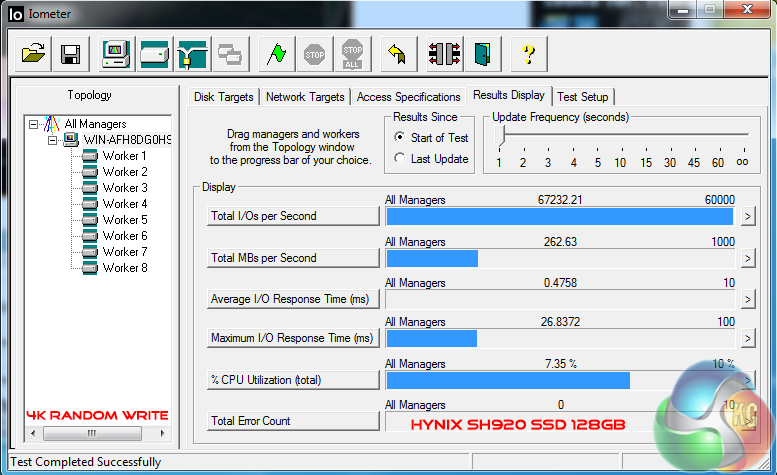Minimize the Iometer window

[x=683, y=10]
